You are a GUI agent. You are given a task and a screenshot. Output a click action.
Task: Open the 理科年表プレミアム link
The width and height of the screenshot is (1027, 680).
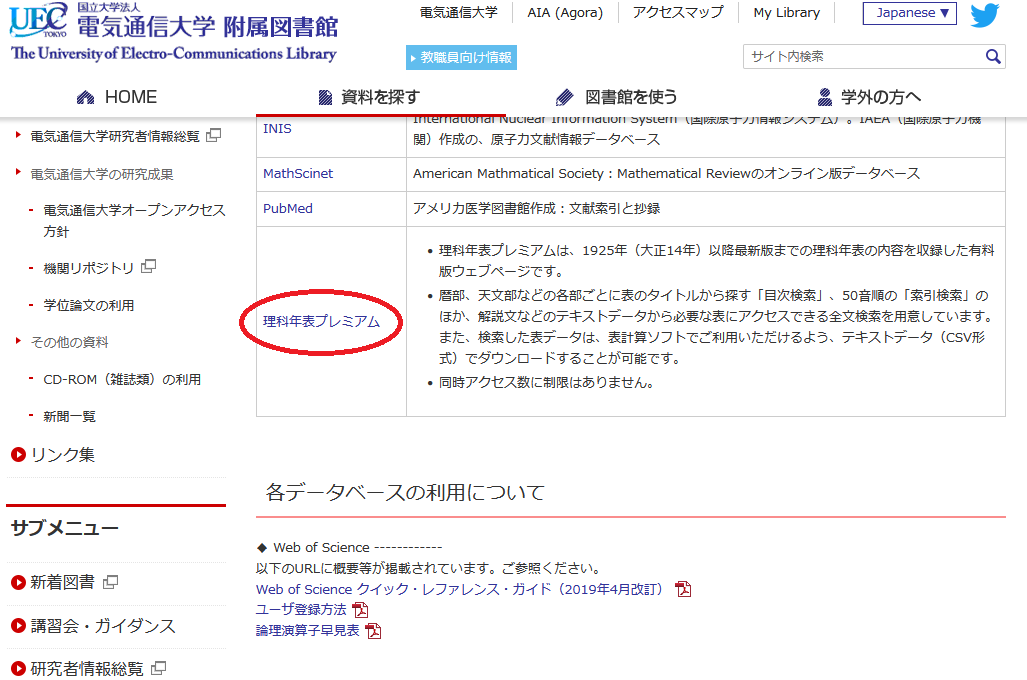(321, 322)
